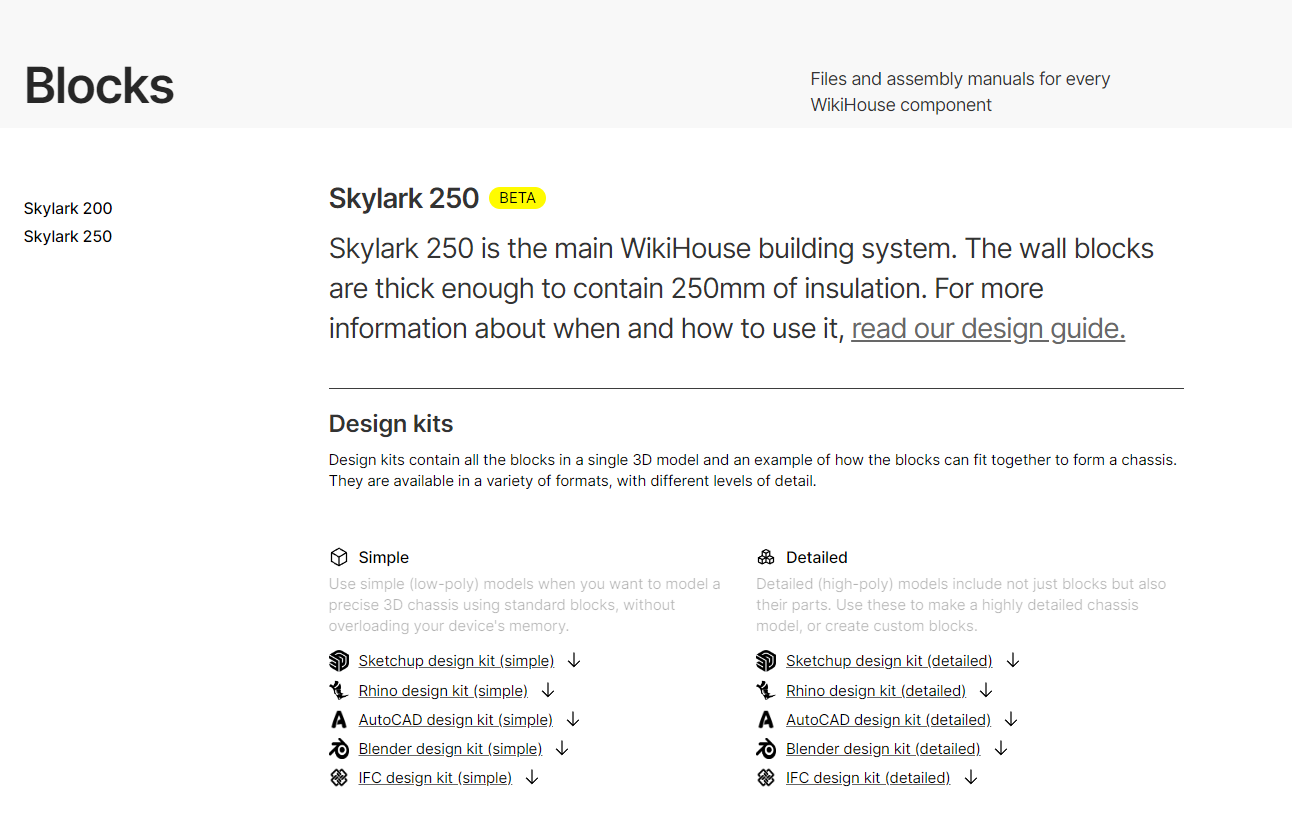Open AutoCAD design kit (detailed) link

888,720
